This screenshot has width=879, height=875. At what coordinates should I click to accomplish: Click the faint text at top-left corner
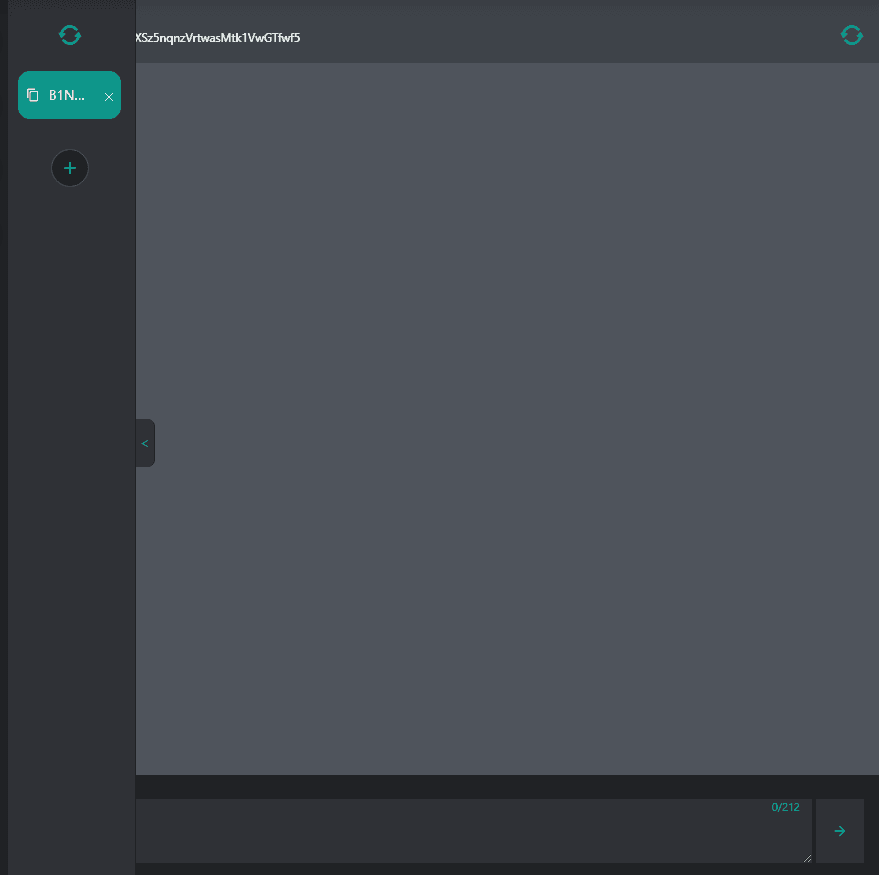(60, 5)
